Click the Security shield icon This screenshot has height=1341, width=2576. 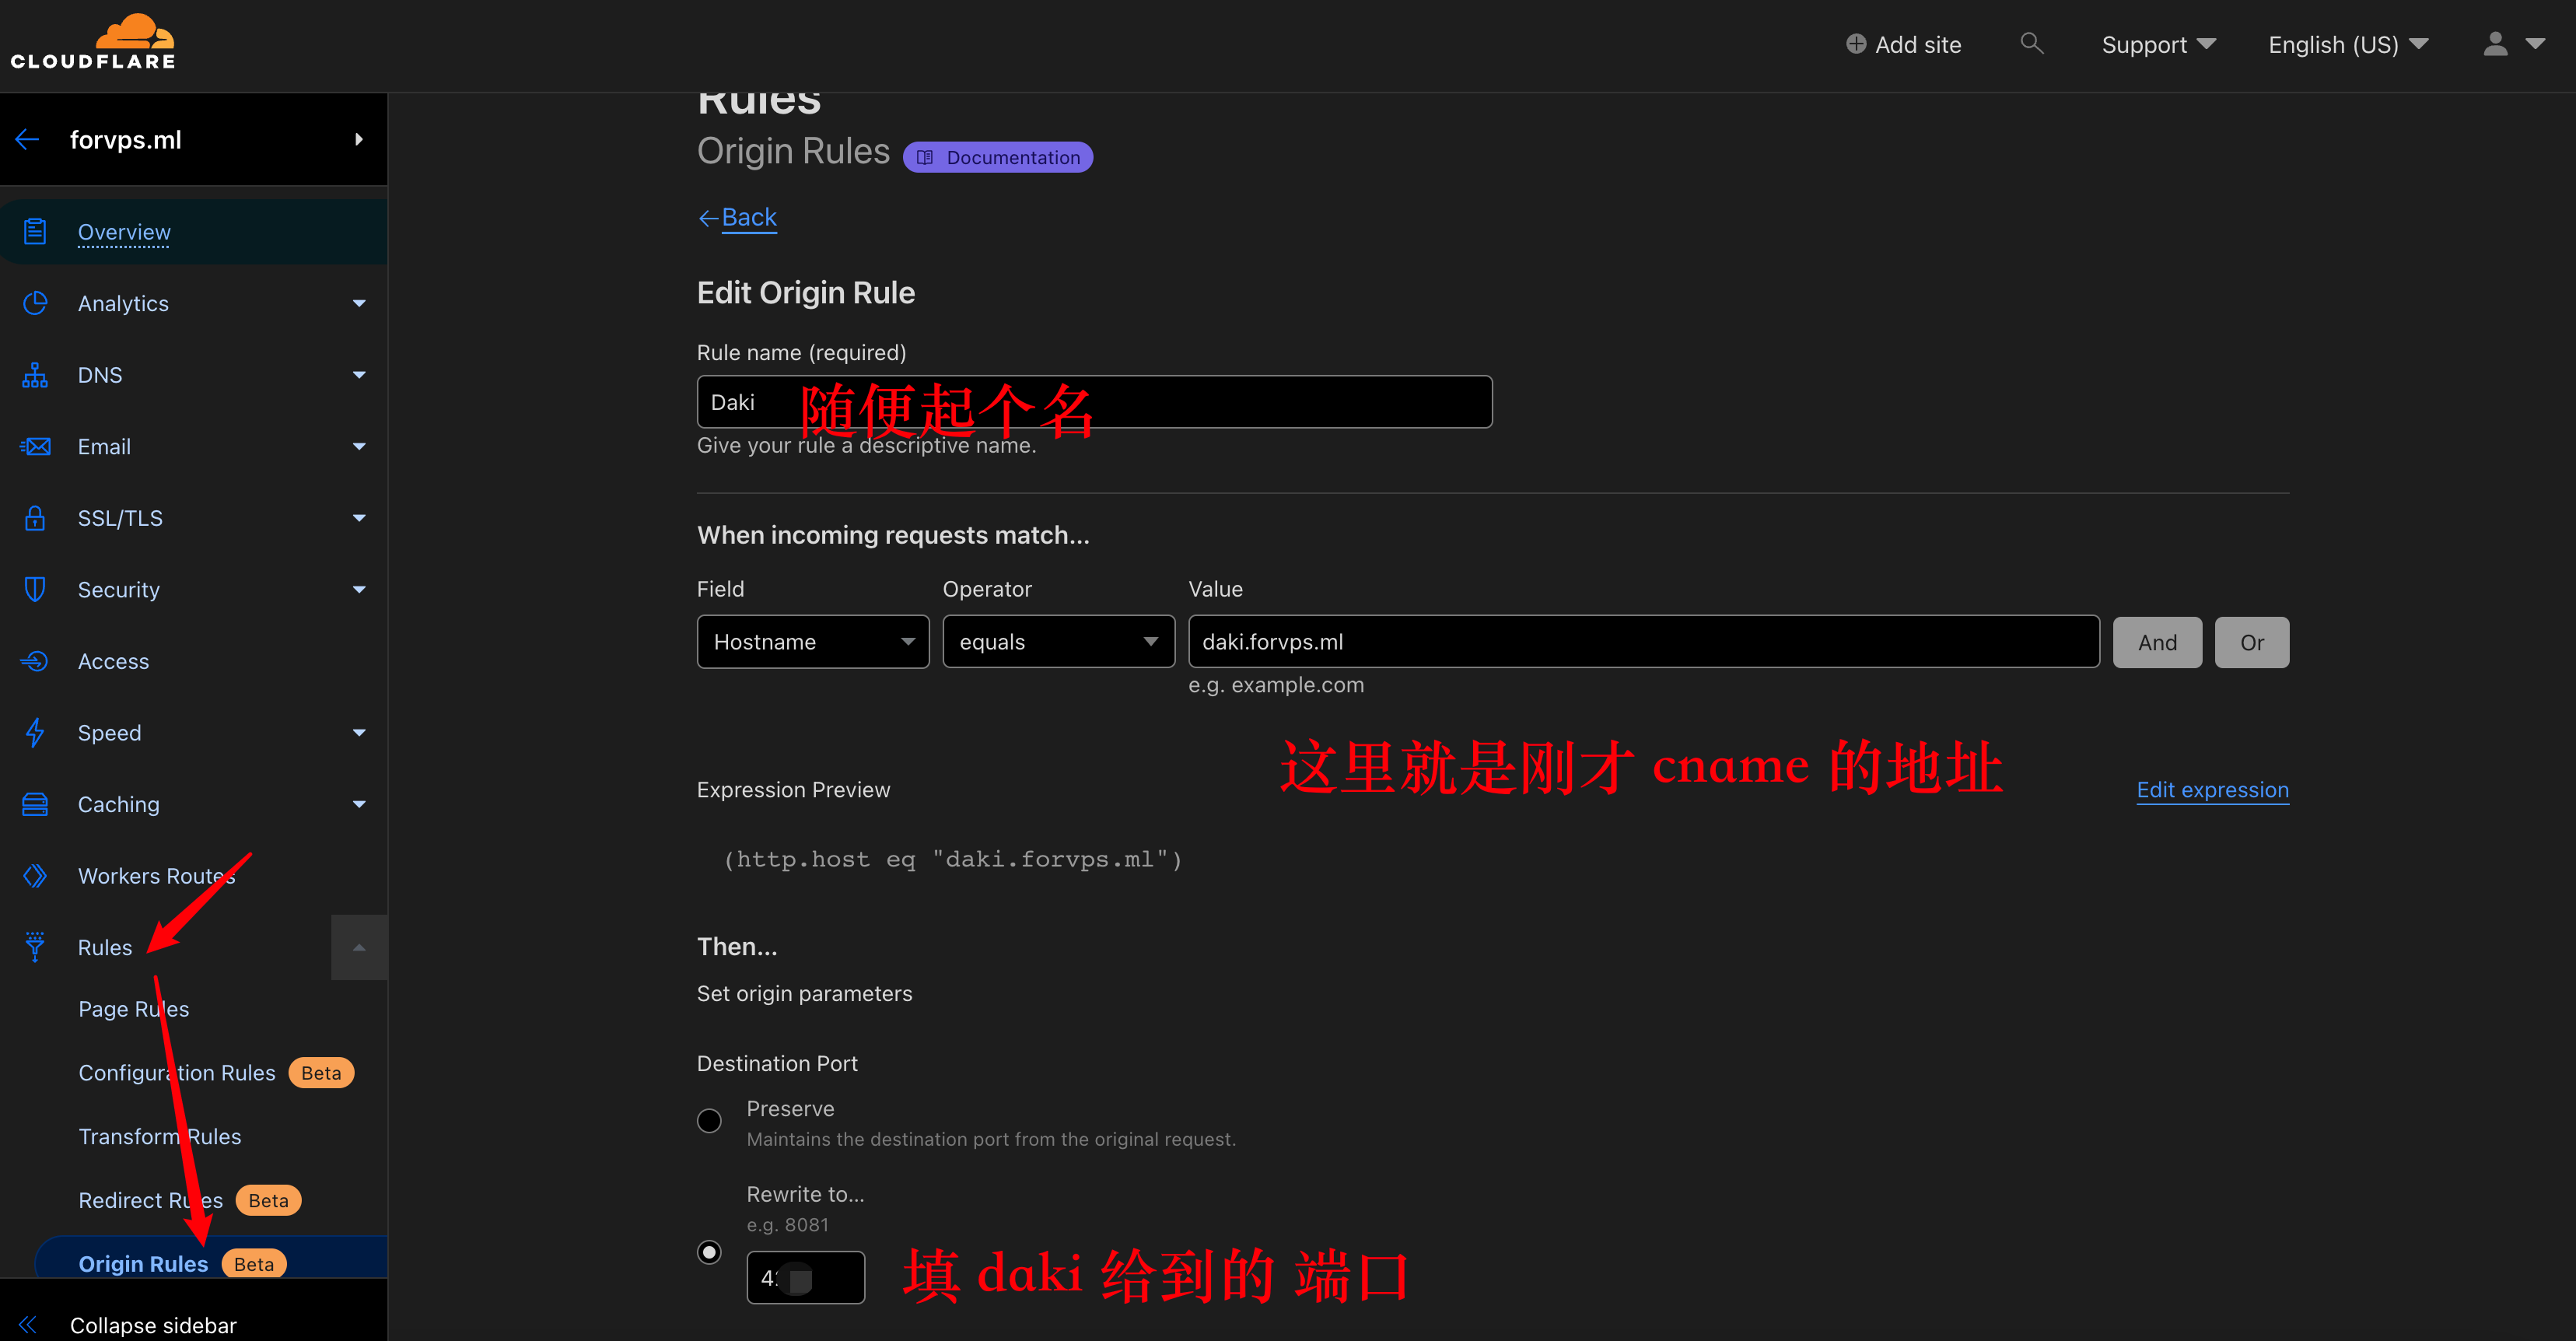click(x=35, y=589)
